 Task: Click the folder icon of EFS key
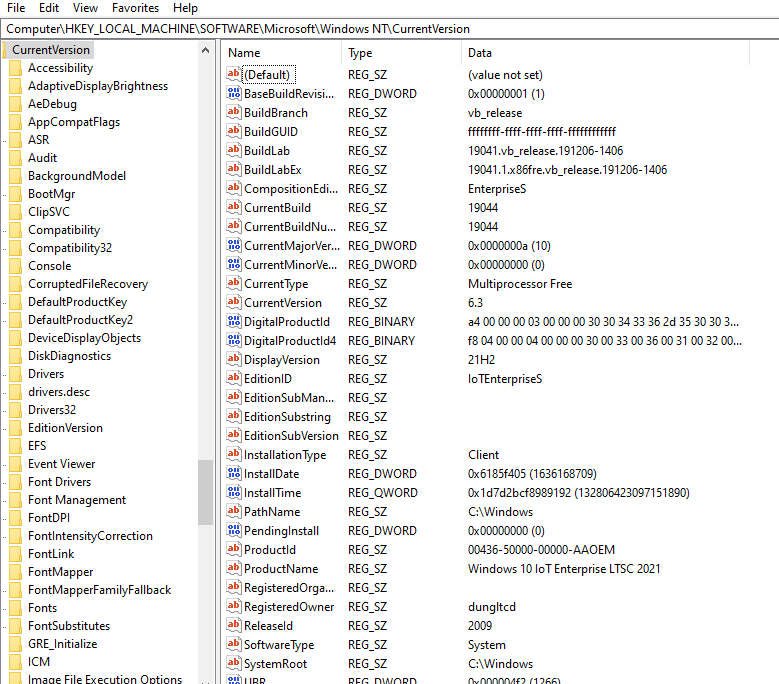[x=16, y=446]
